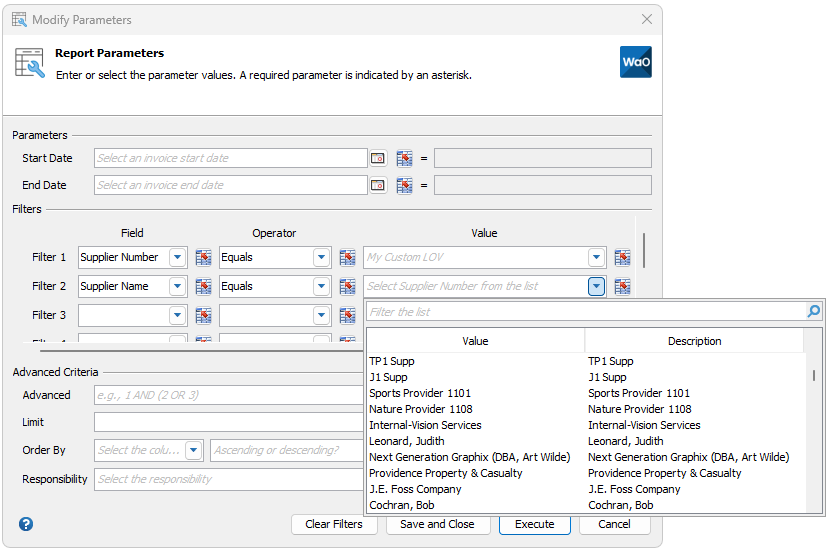
Task: Open the blue help question mark icon
Action: click(26, 524)
